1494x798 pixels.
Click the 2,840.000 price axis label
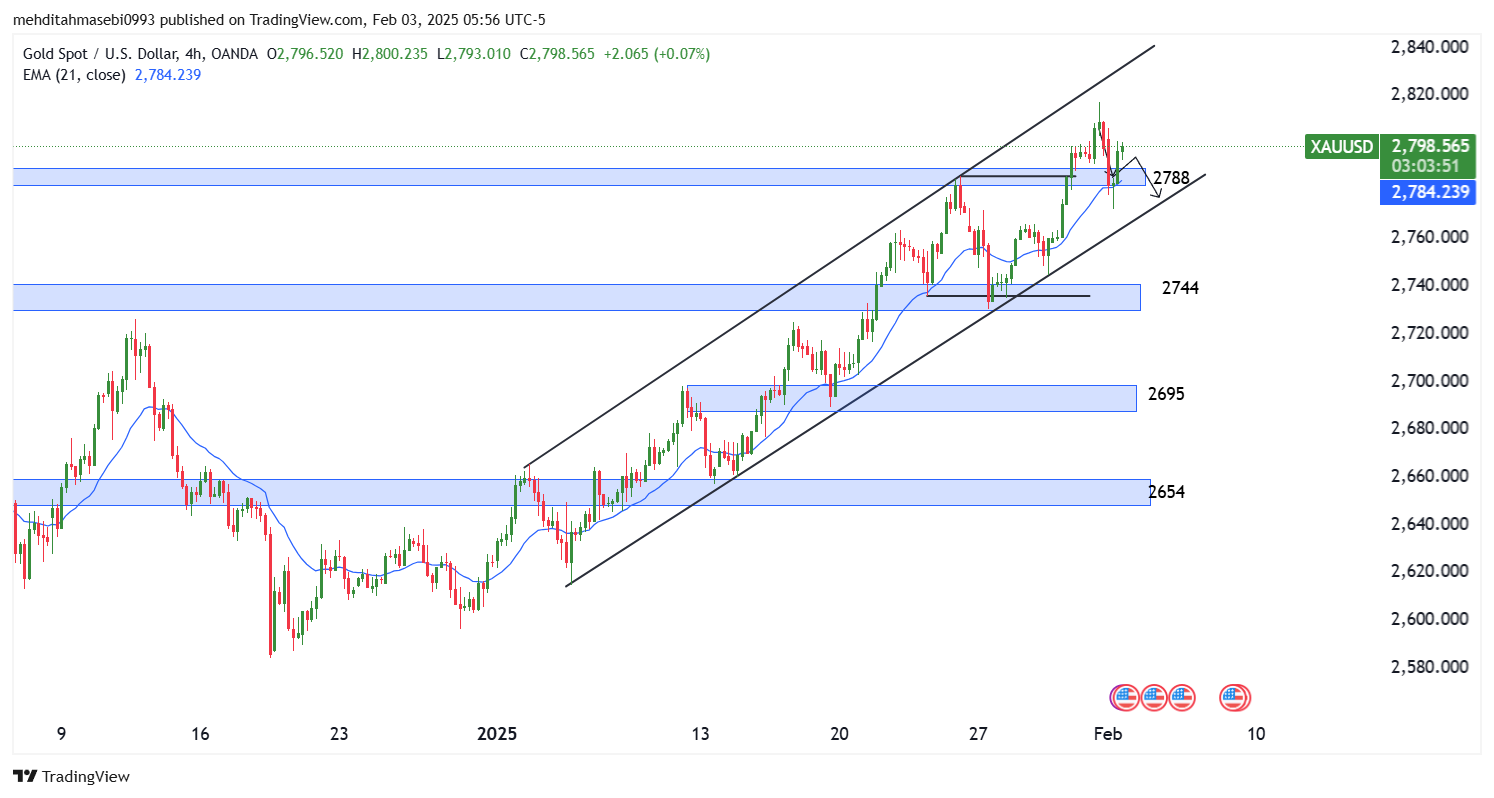point(1429,47)
